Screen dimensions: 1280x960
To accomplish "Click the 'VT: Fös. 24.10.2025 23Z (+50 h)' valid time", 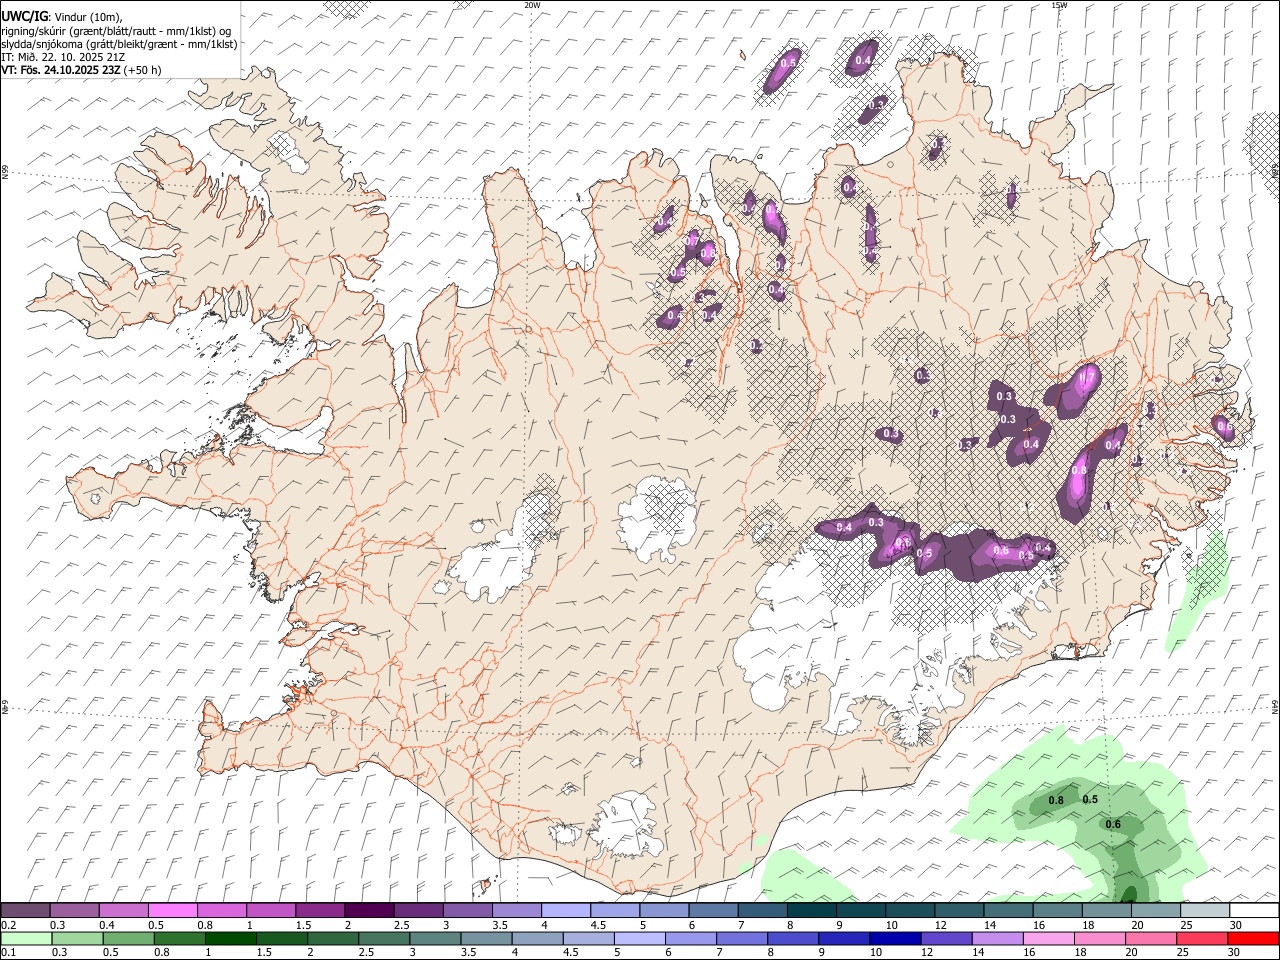I will 81,70.
